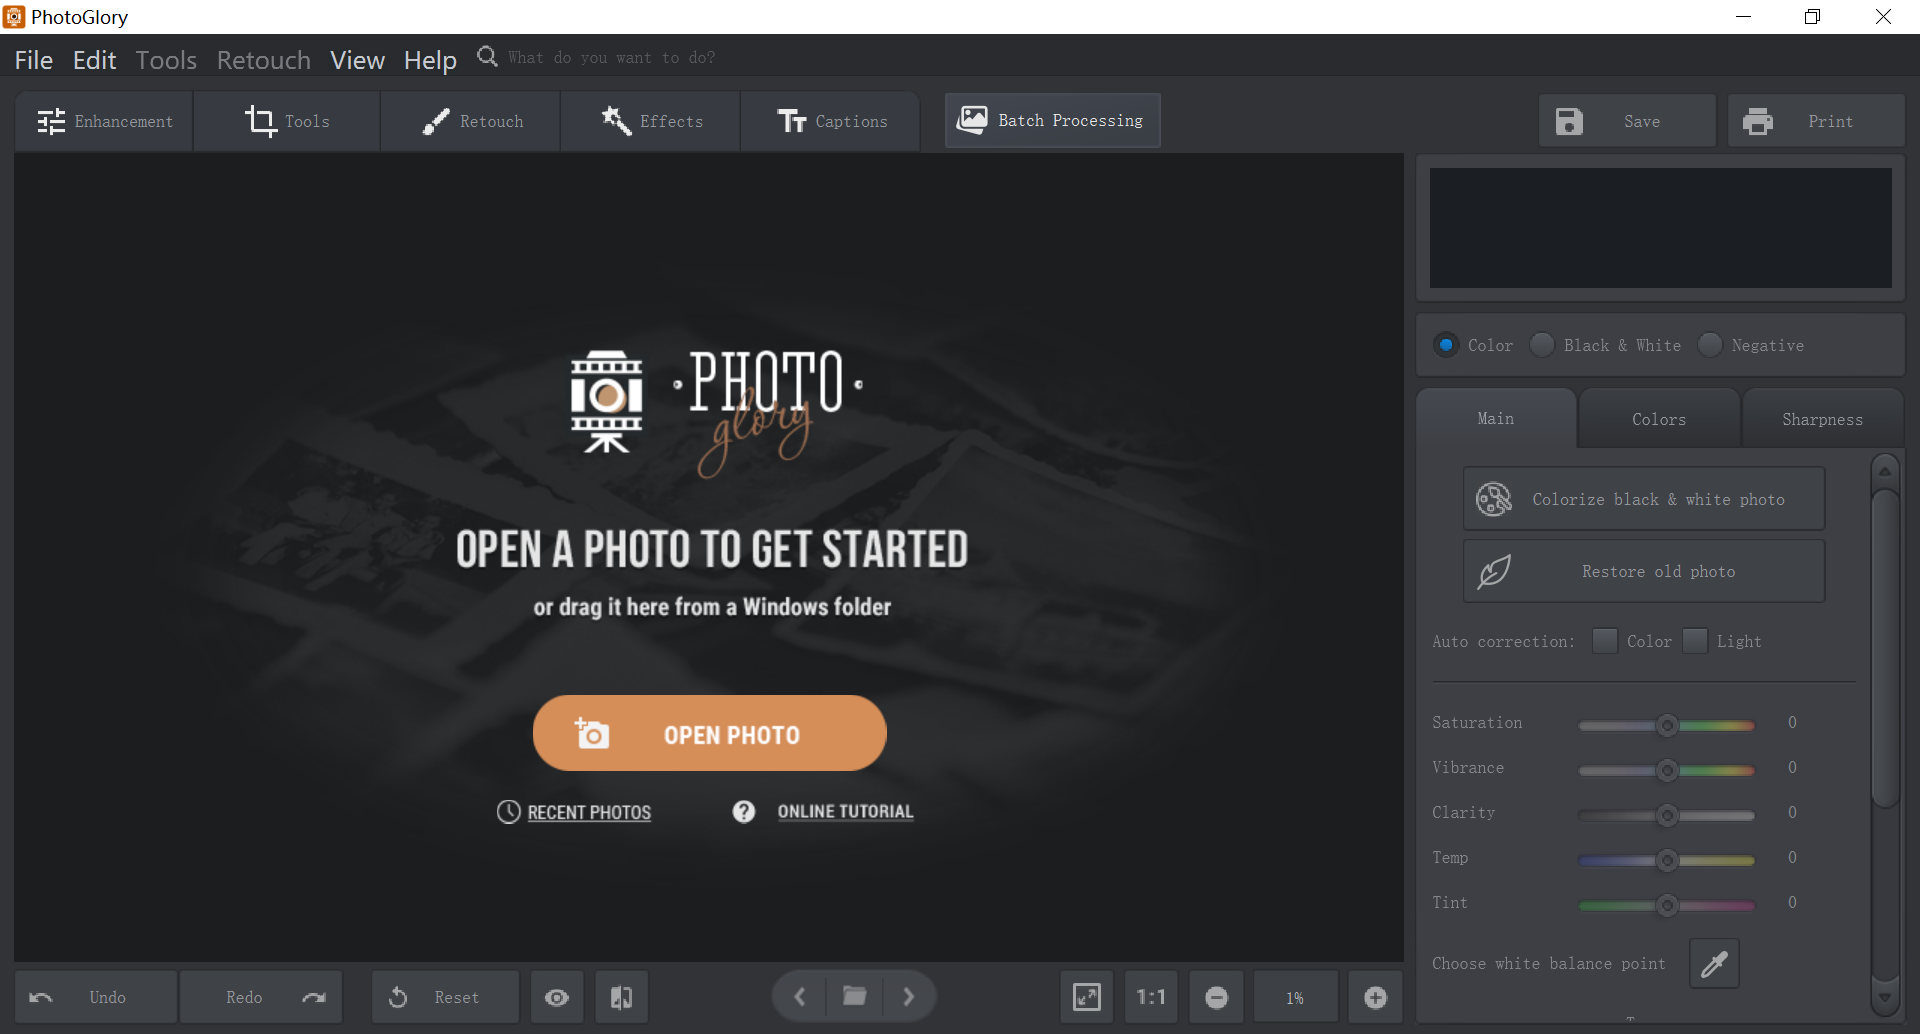Image resolution: width=1920 pixels, height=1034 pixels.
Task: Pick white balance point with eyedropper
Action: tap(1714, 963)
